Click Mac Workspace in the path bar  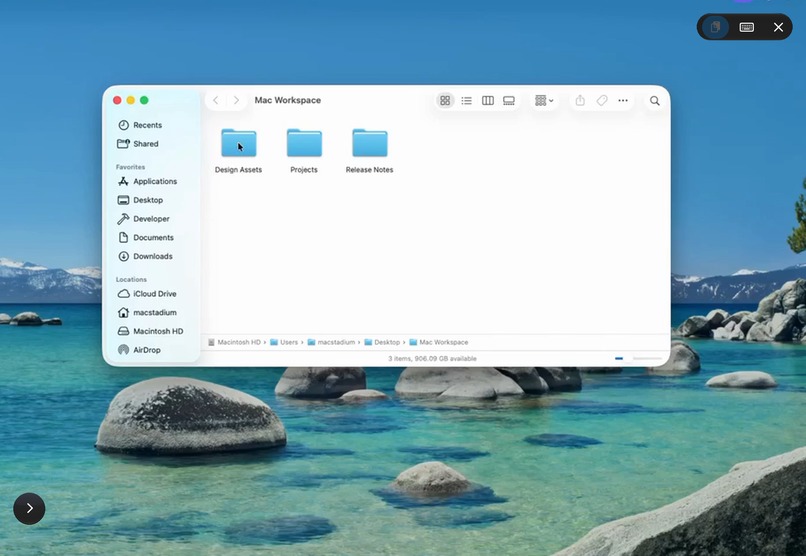point(439,342)
